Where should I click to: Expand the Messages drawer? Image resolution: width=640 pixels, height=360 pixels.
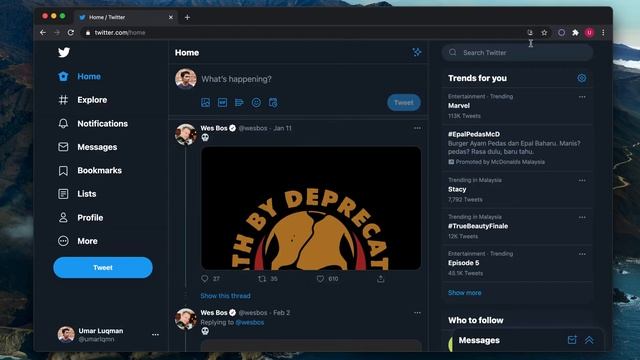[x=589, y=340]
